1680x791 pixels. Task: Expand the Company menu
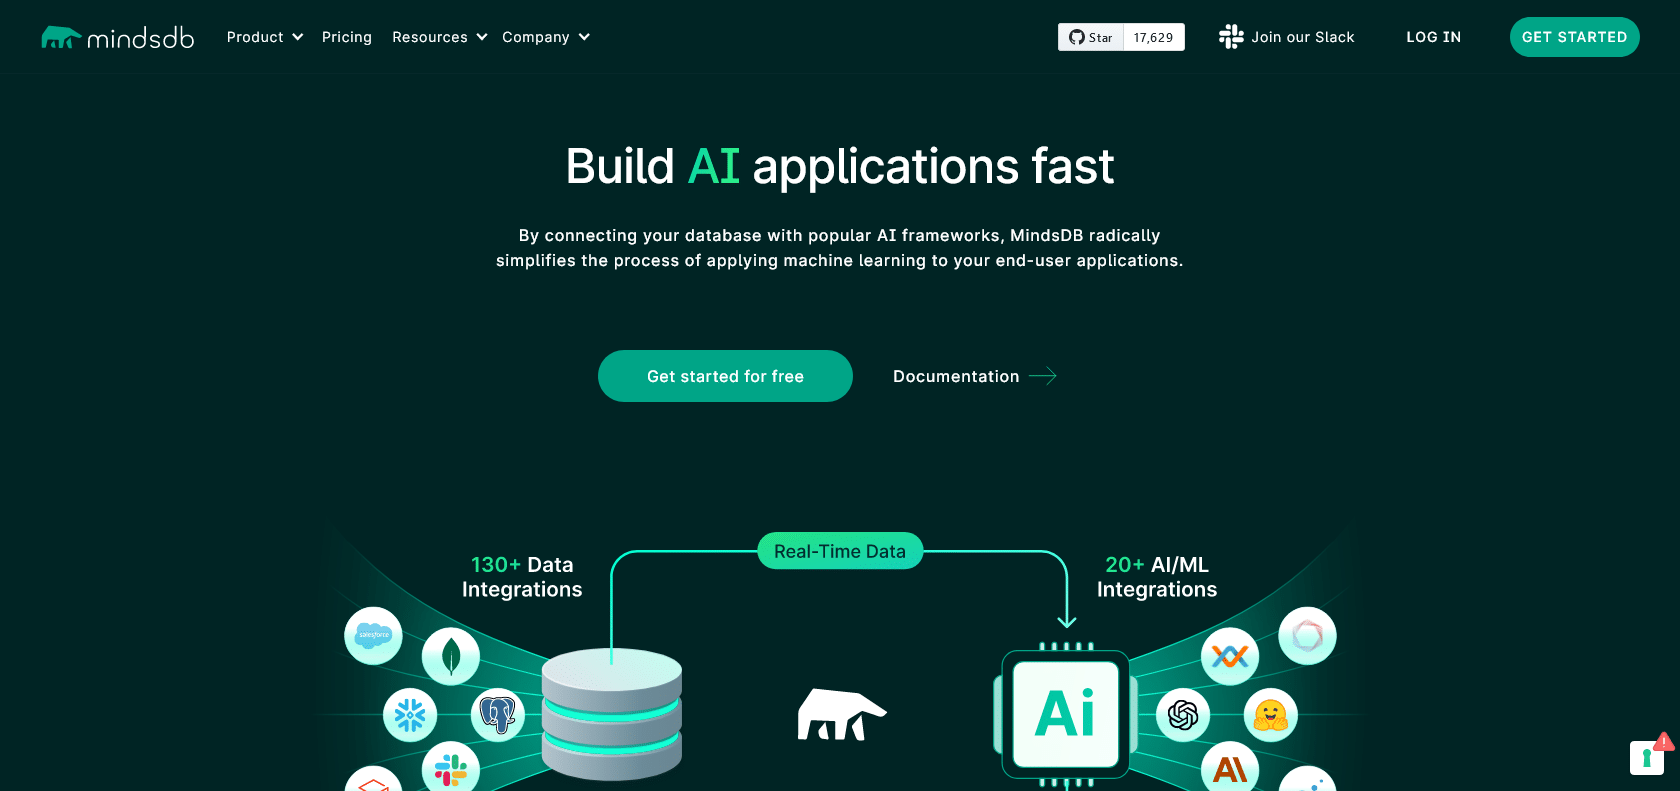click(x=546, y=37)
